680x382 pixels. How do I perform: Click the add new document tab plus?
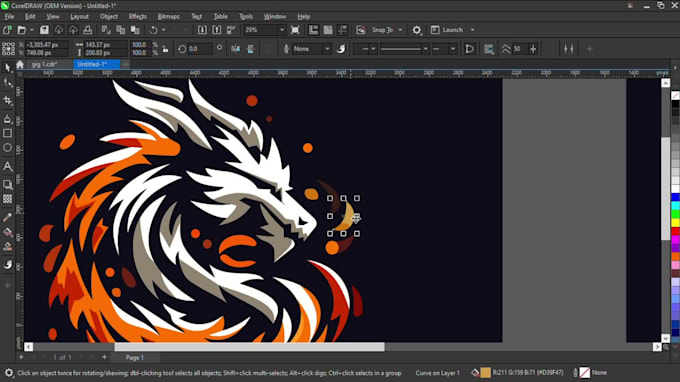125,64
